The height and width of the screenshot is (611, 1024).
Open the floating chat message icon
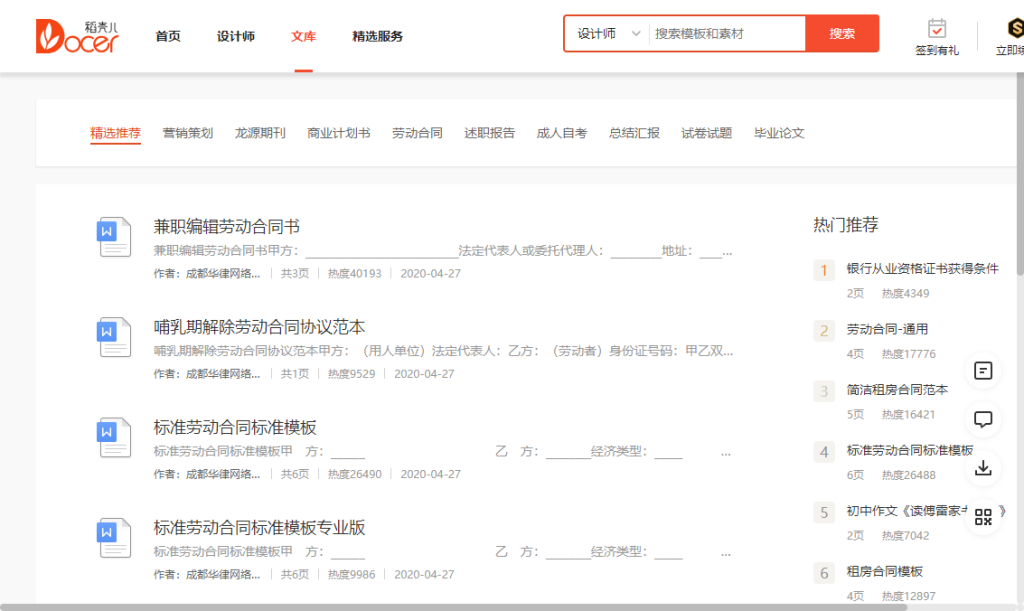(983, 419)
